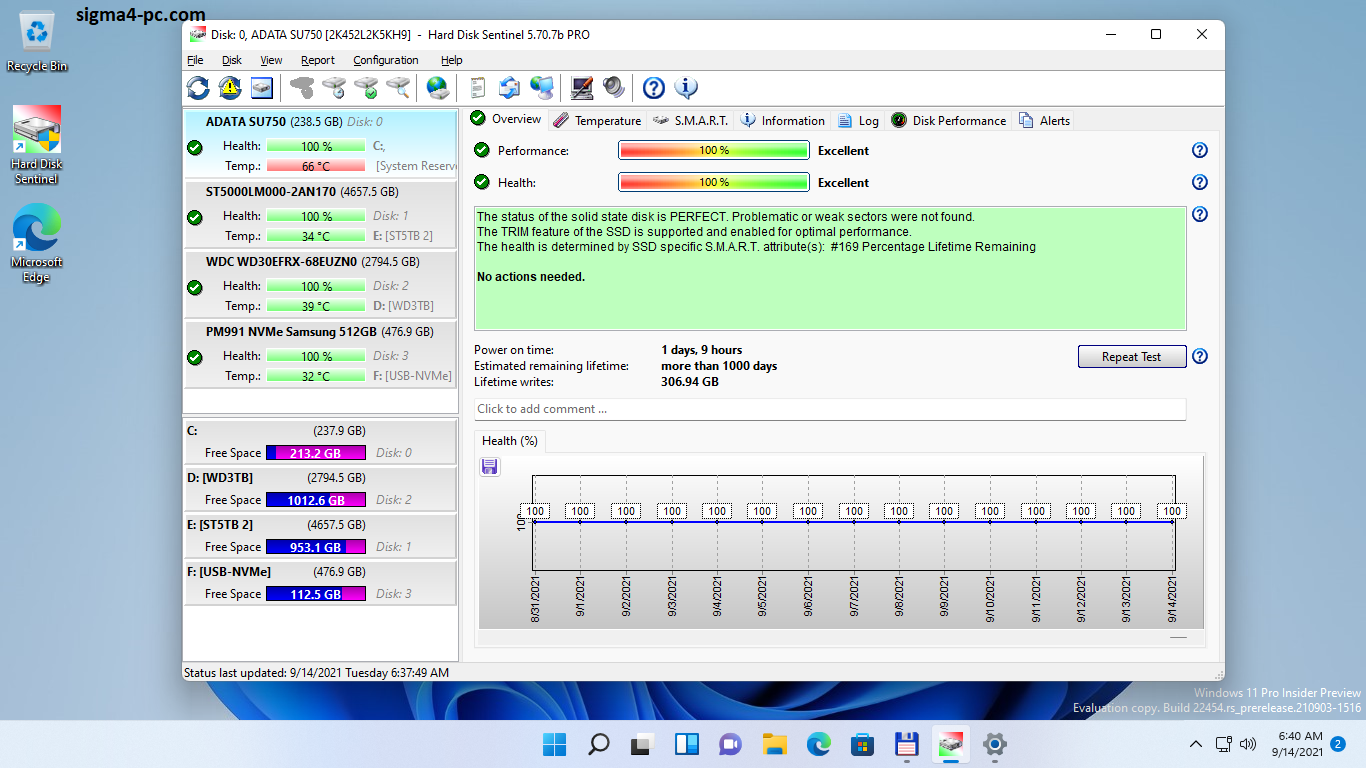Click the help icon beside Health row
Screen dimensions: 1366x768
(x=1200, y=183)
